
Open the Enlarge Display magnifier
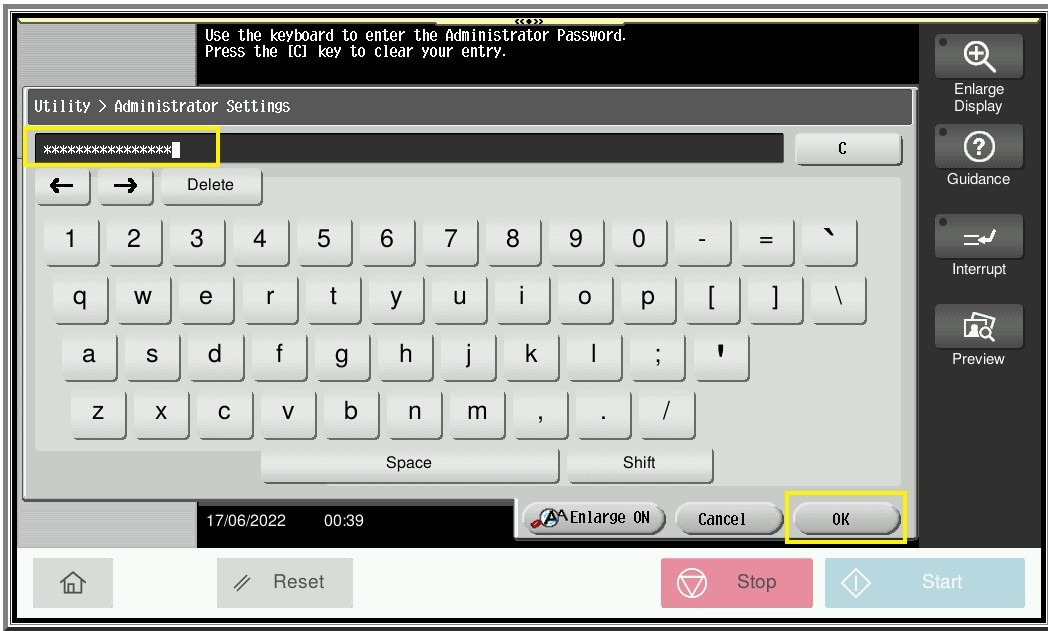[x=978, y=57]
